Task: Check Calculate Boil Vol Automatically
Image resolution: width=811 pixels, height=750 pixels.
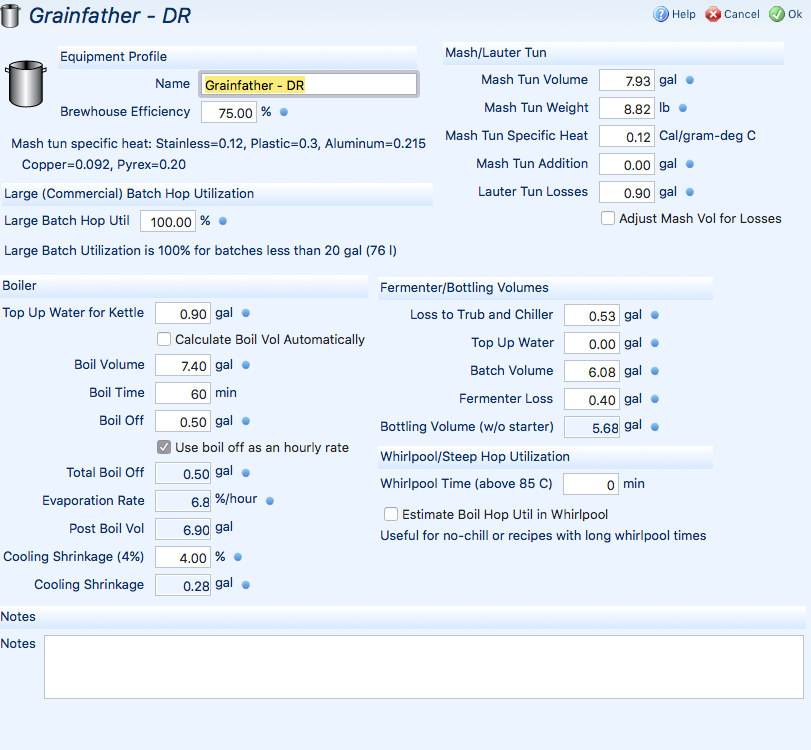Action: click(164, 339)
